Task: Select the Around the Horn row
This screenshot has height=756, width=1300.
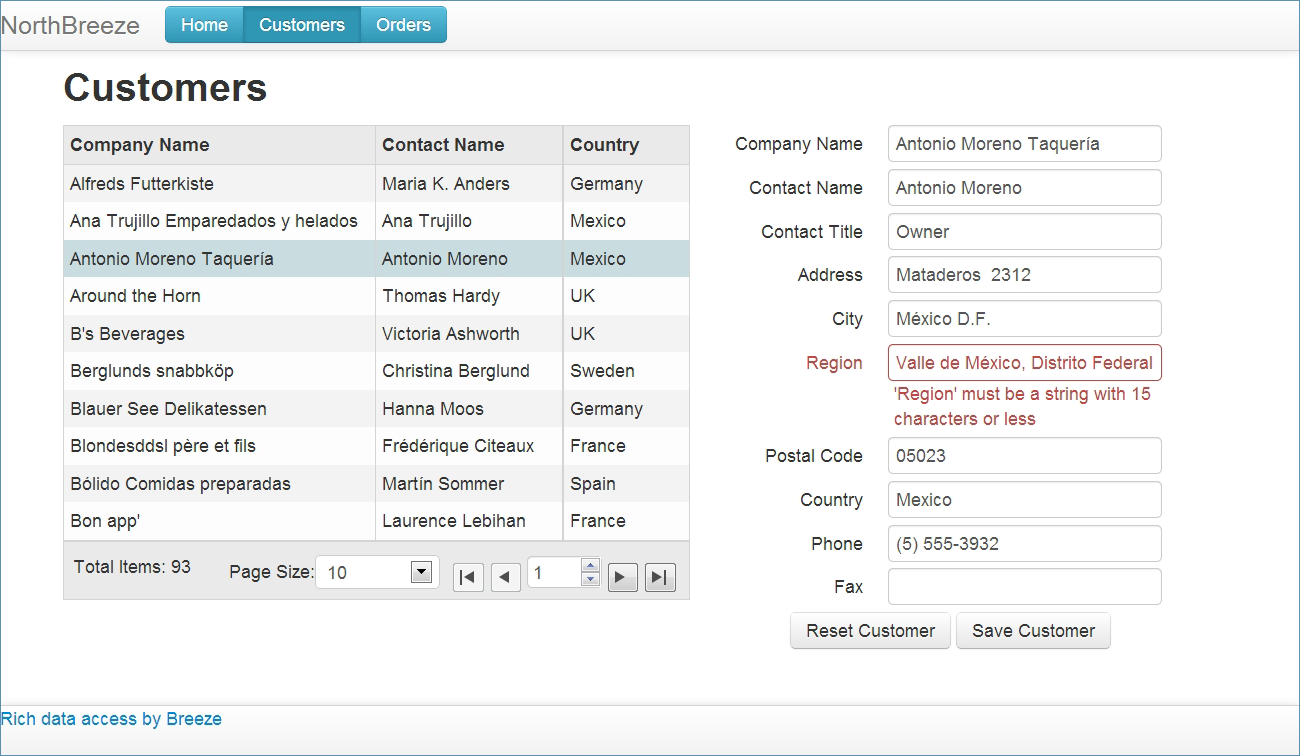Action: [x=376, y=296]
